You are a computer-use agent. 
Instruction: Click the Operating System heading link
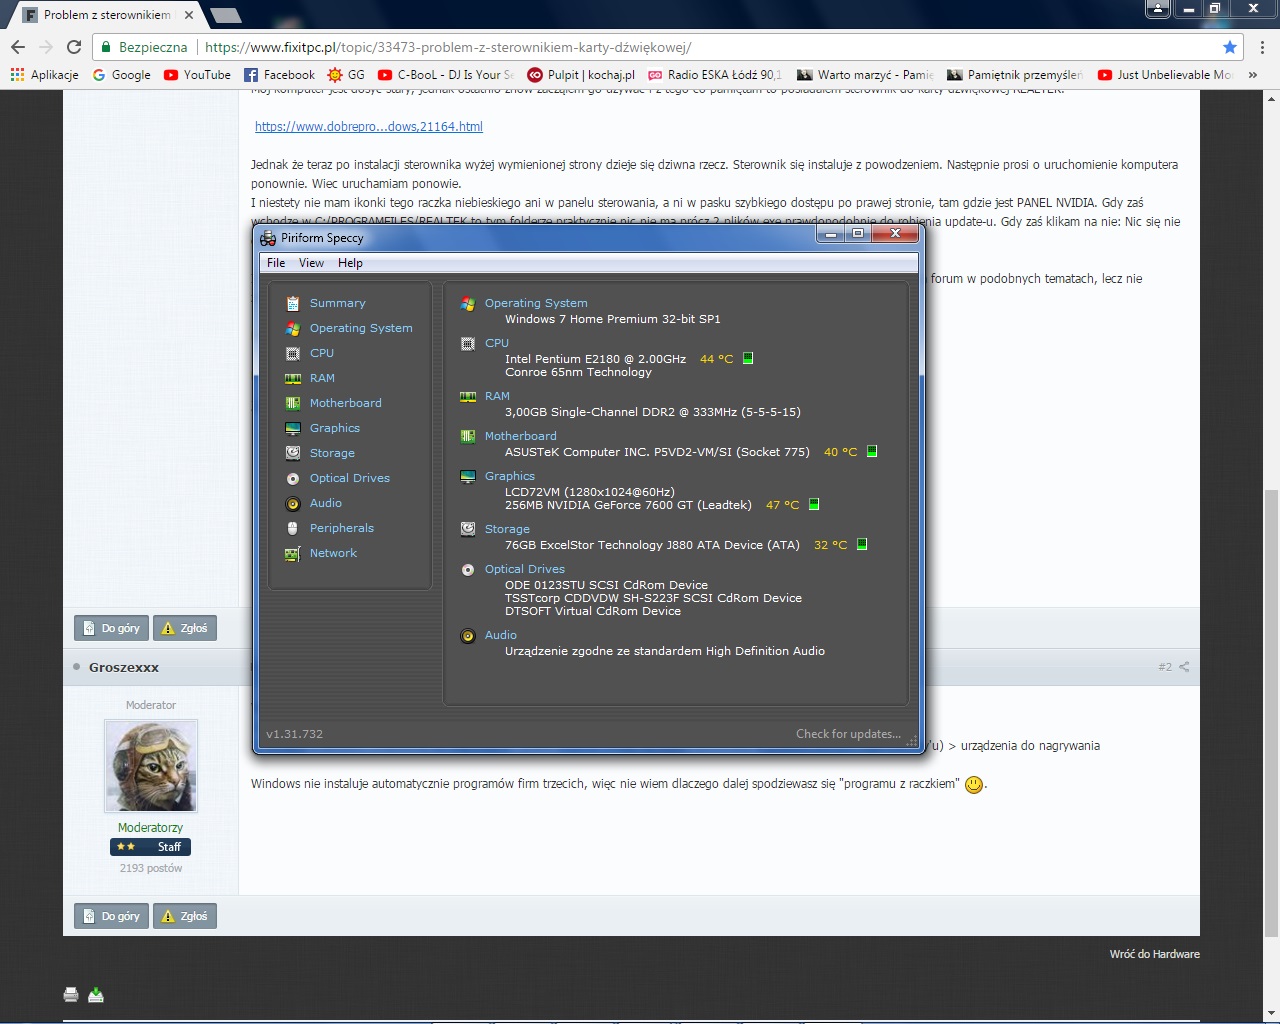pos(536,303)
